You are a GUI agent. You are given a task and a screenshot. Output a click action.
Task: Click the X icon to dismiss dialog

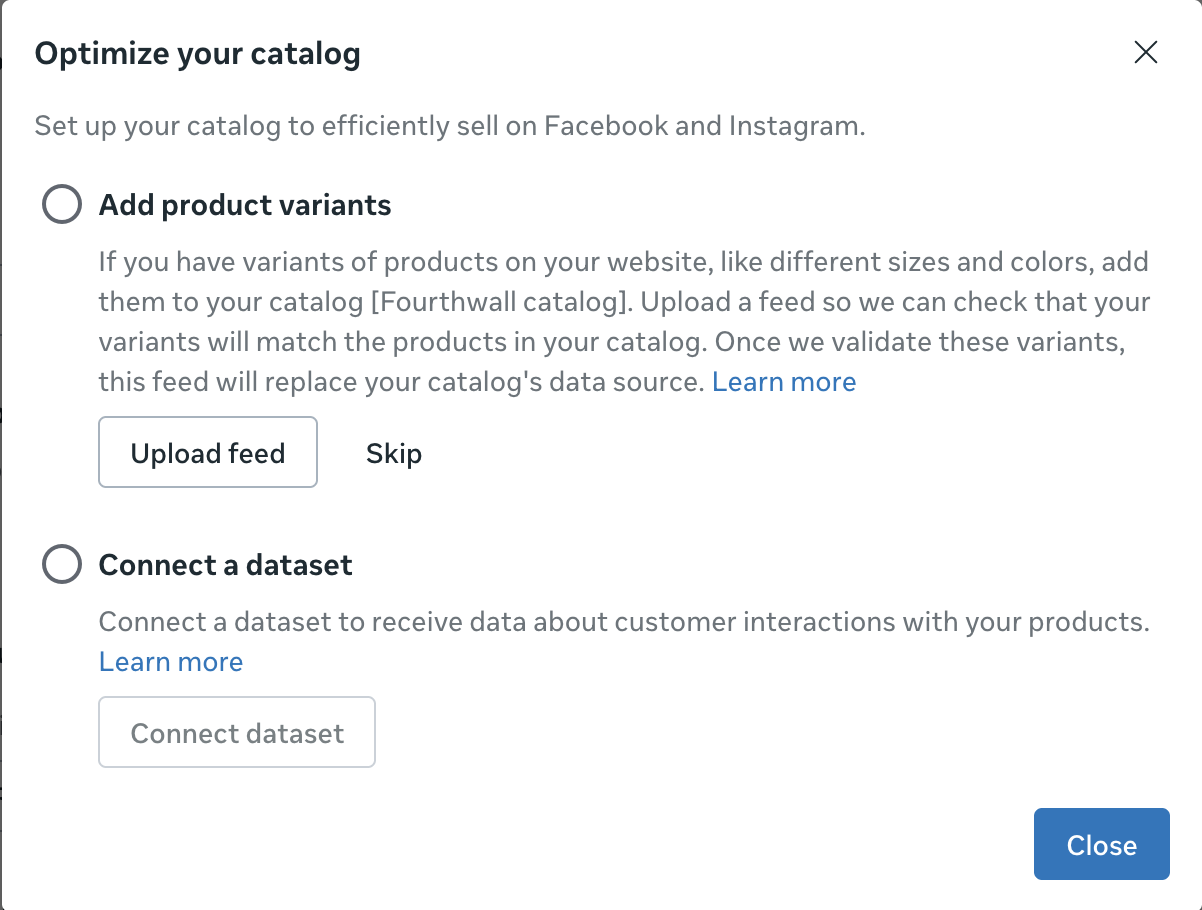pos(1145,53)
